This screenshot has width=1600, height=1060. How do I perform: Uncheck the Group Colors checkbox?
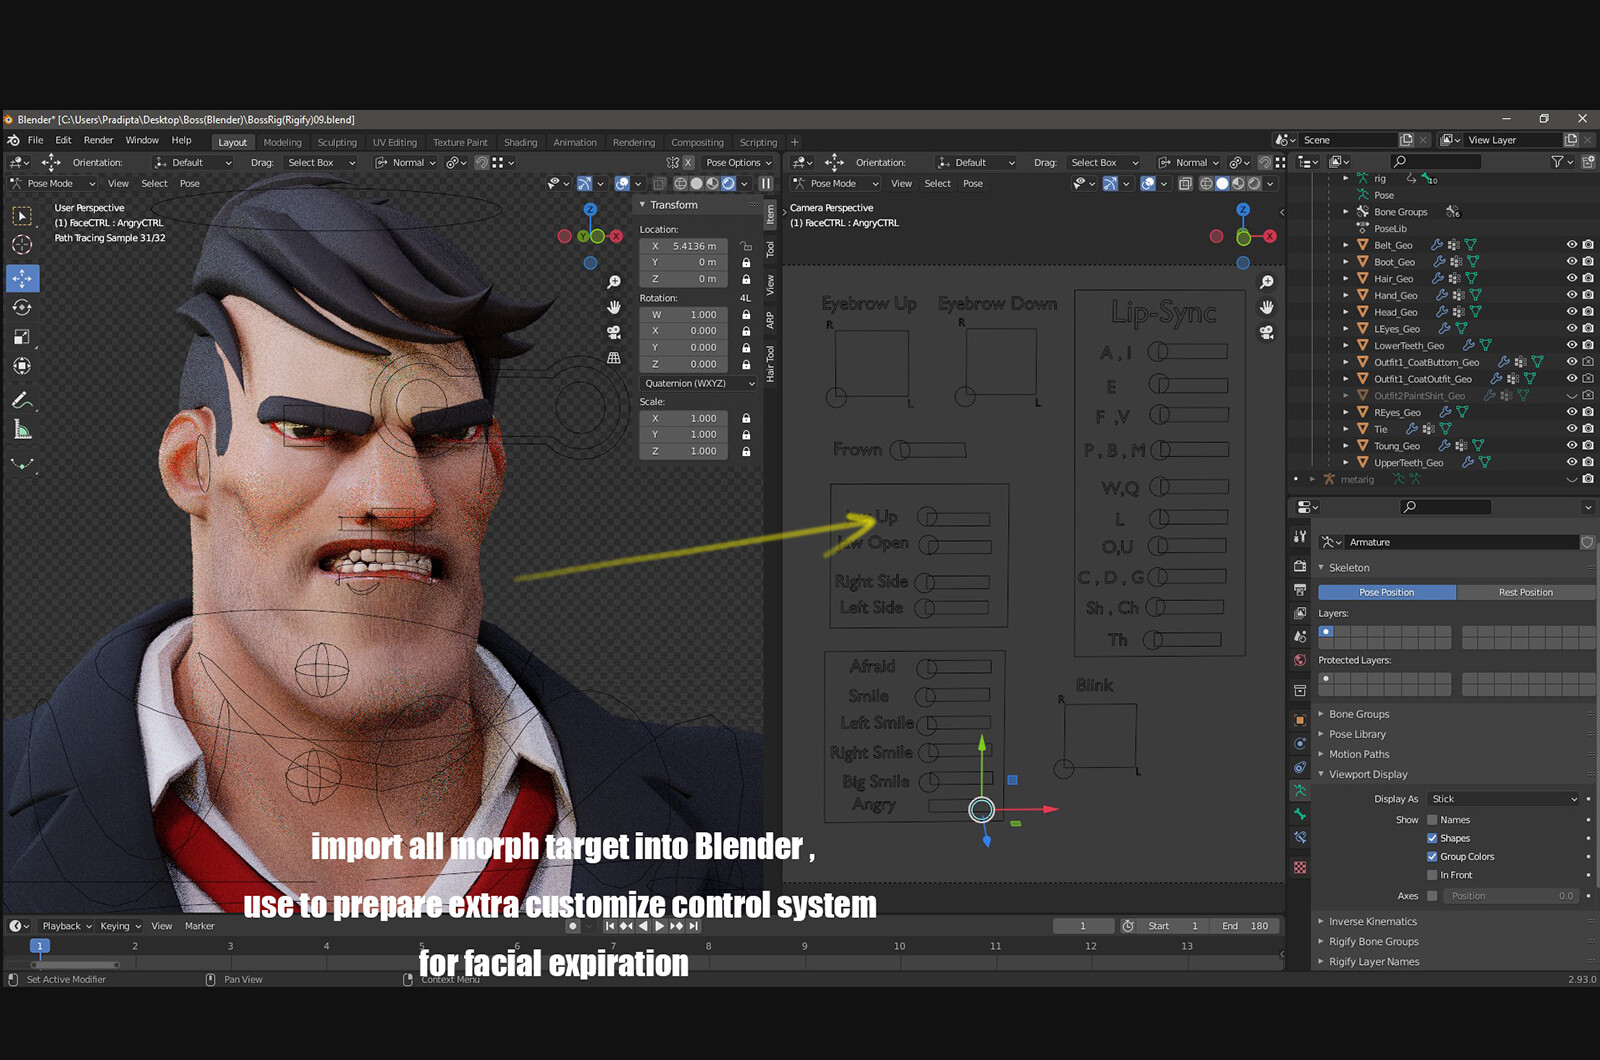tap(1432, 857)
